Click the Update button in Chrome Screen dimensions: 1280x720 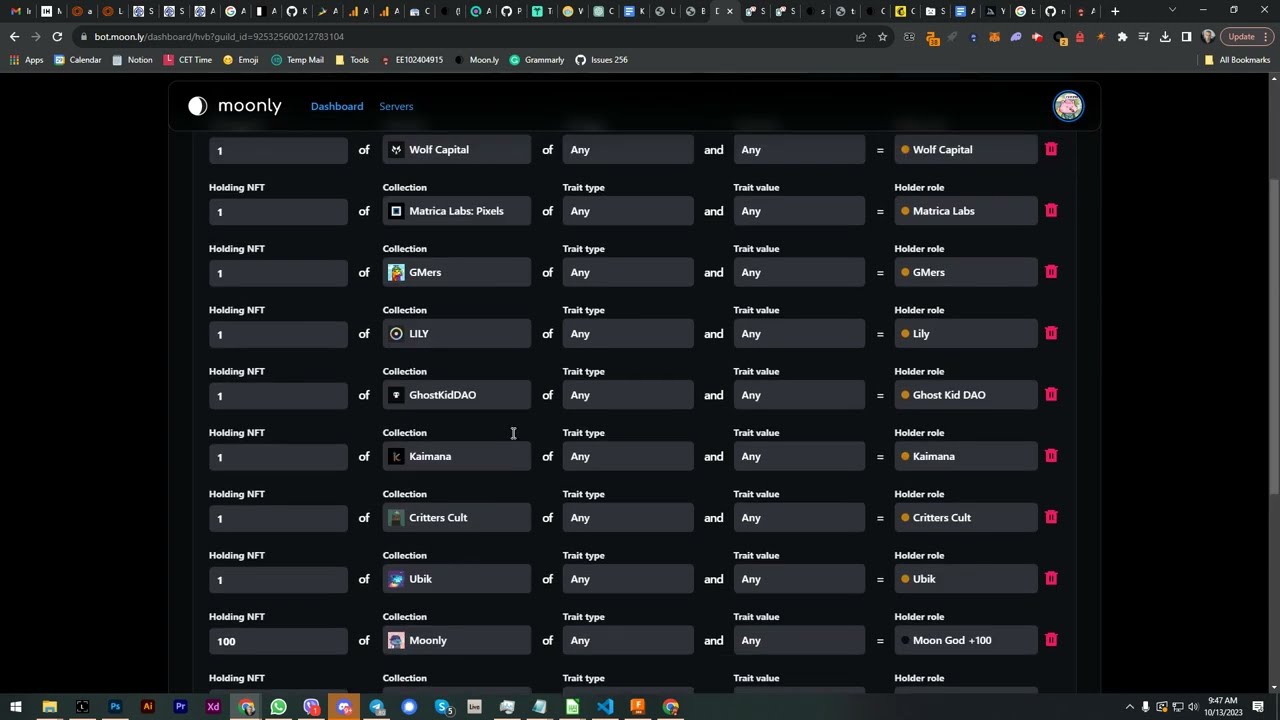[x=1241, y=37]
